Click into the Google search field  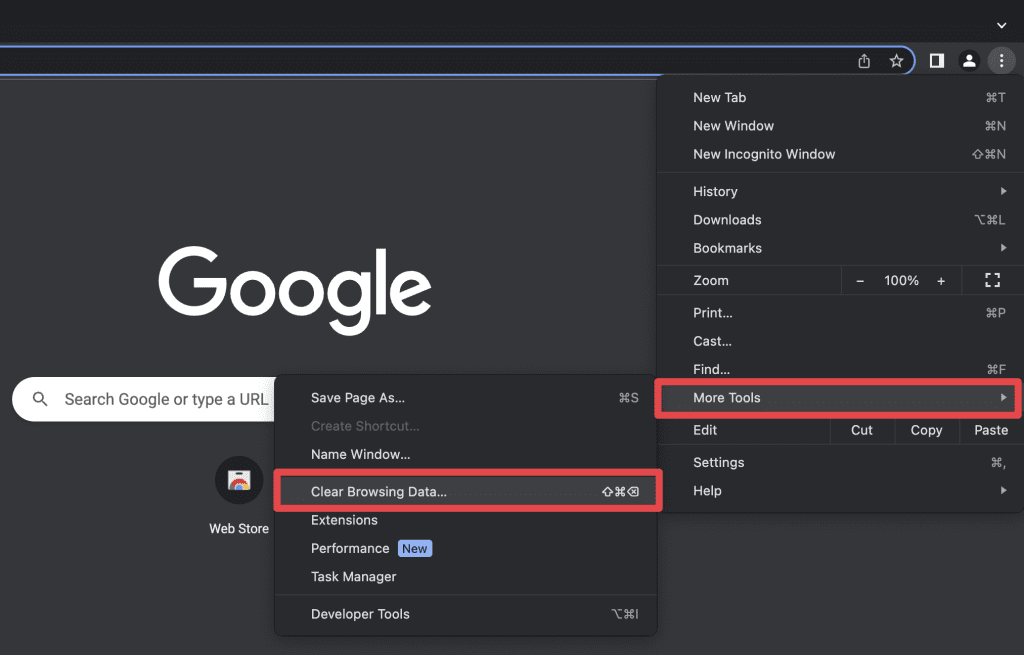[144, 399]
